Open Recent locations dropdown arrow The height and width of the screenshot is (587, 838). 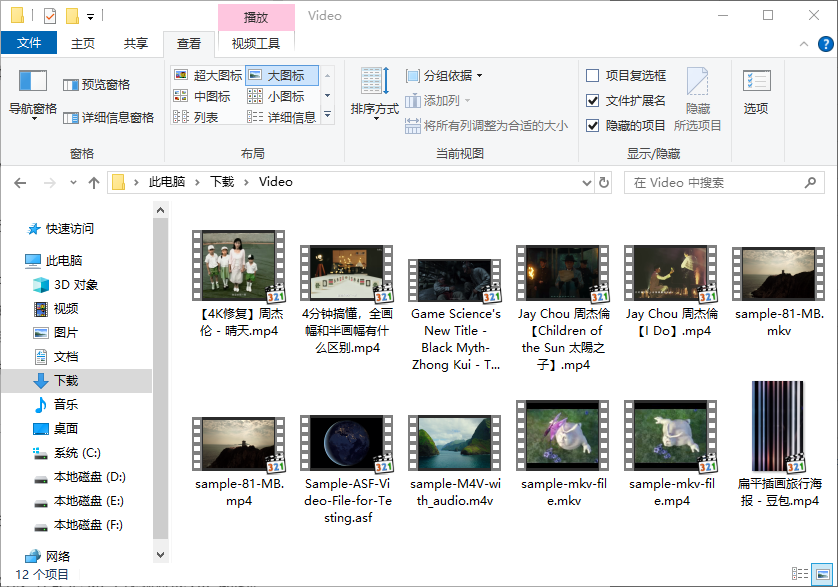click(73, 183)
